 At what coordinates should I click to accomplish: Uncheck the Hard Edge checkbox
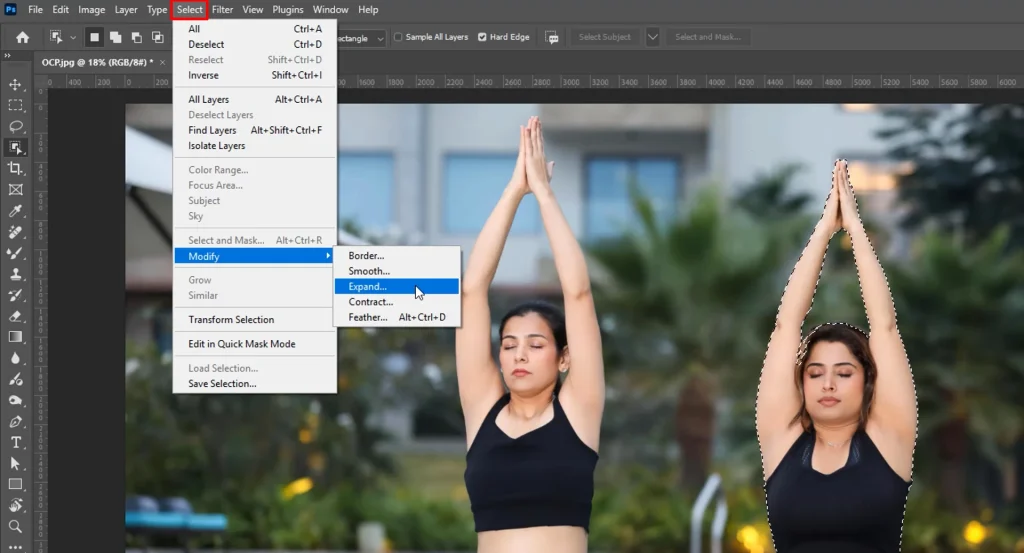point(482,37)
